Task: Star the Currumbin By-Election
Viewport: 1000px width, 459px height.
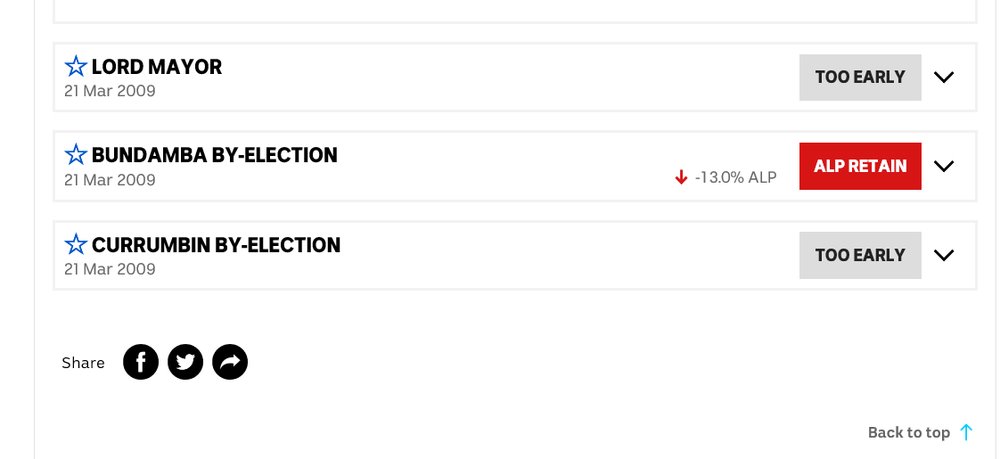Action: [x=76, y=244]
